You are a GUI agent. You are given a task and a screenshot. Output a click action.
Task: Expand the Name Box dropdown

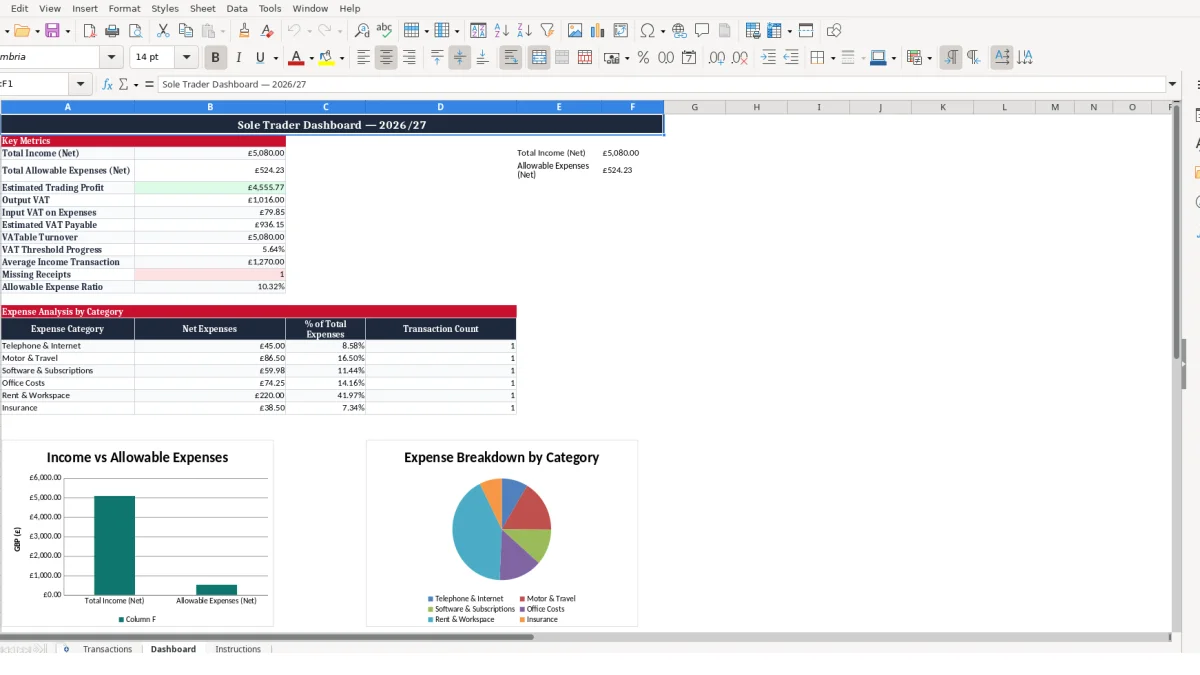pos(80,85)
